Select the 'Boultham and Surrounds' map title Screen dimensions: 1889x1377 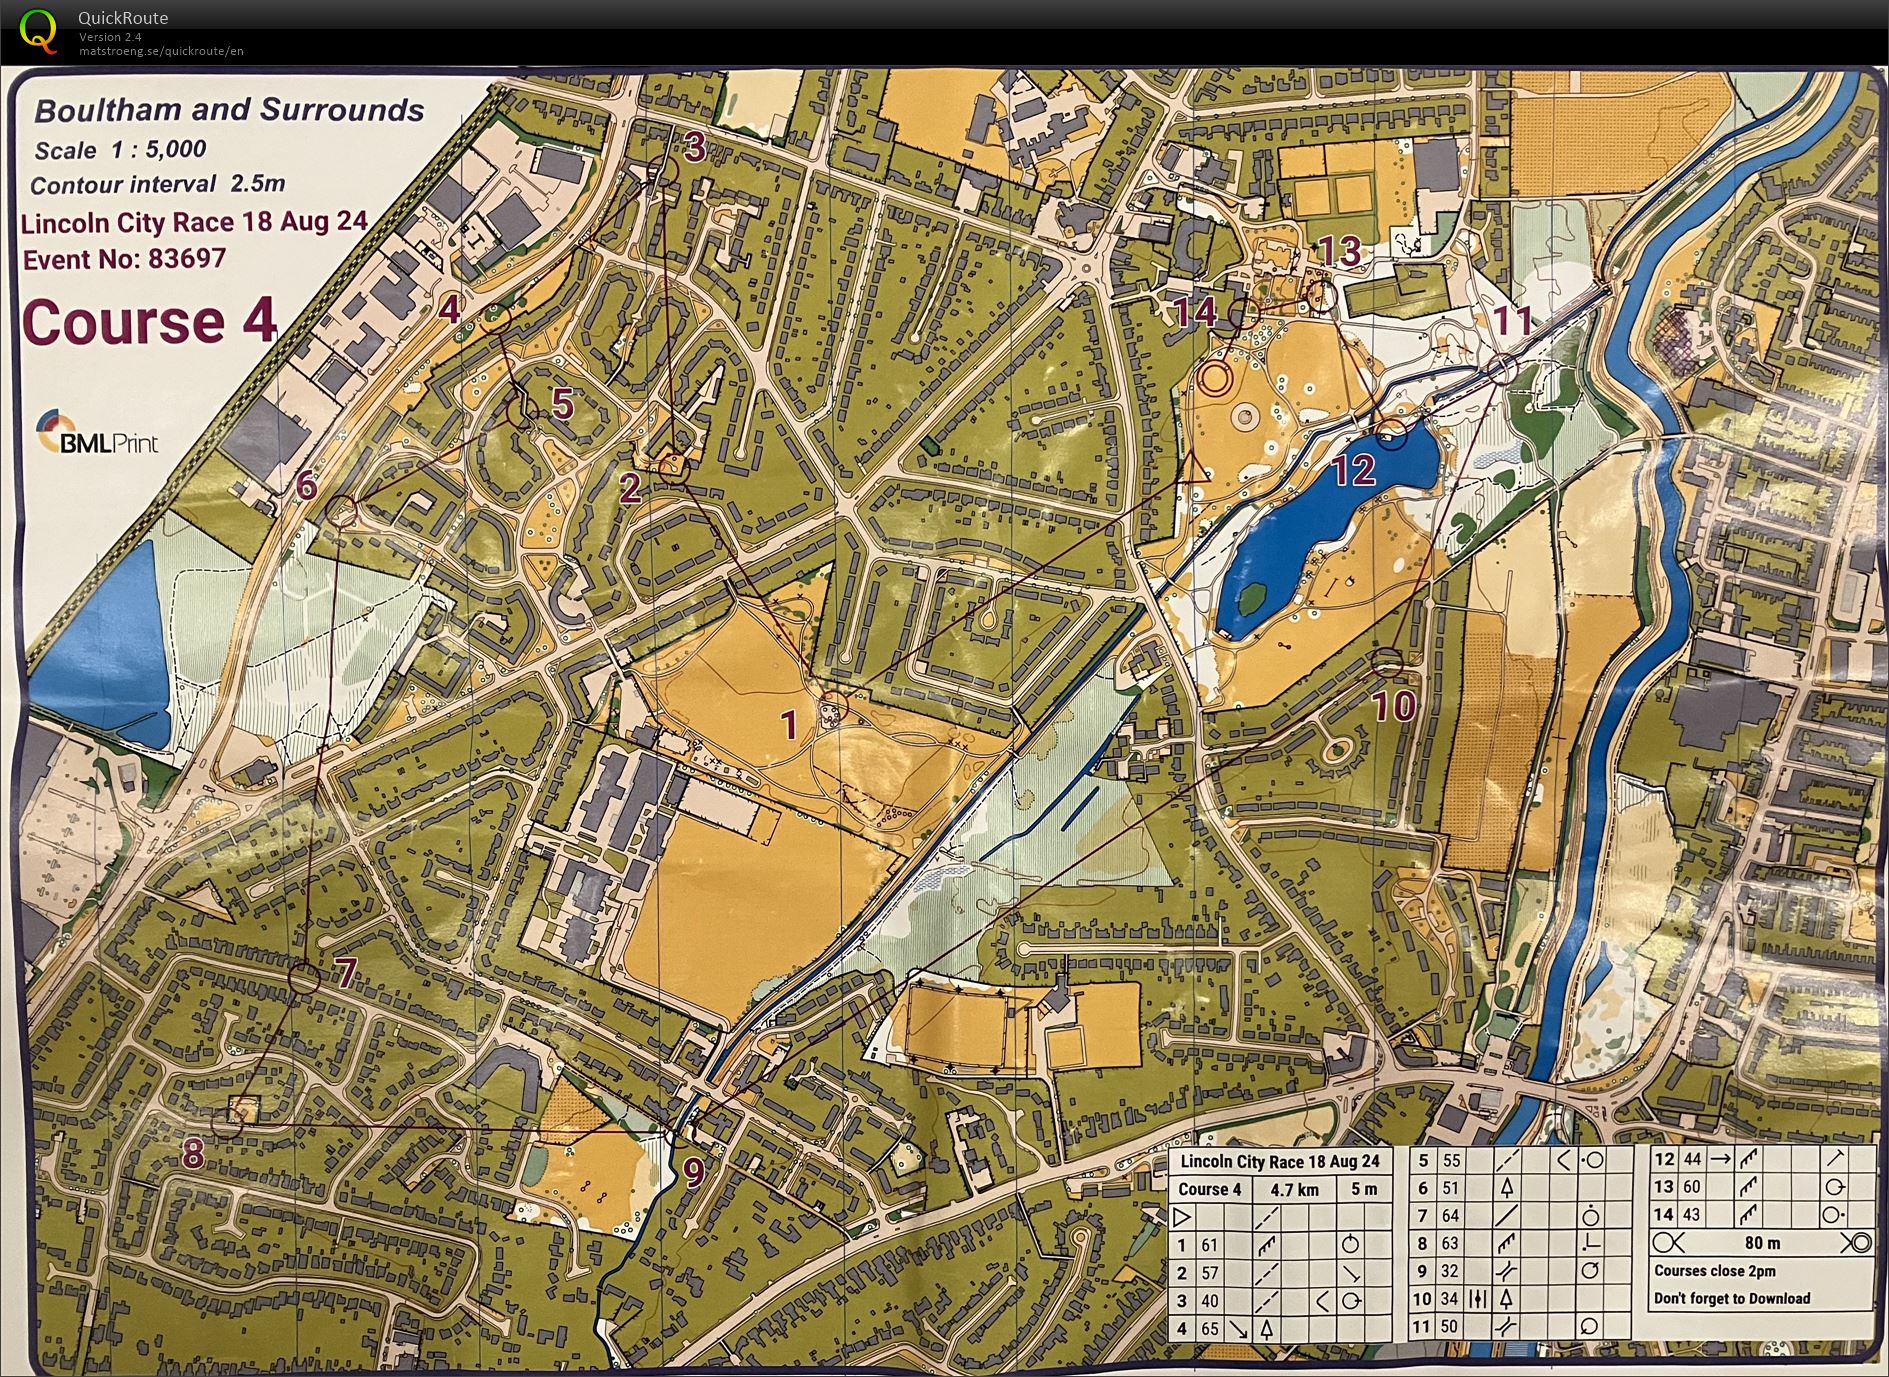(x=229, y=110)
